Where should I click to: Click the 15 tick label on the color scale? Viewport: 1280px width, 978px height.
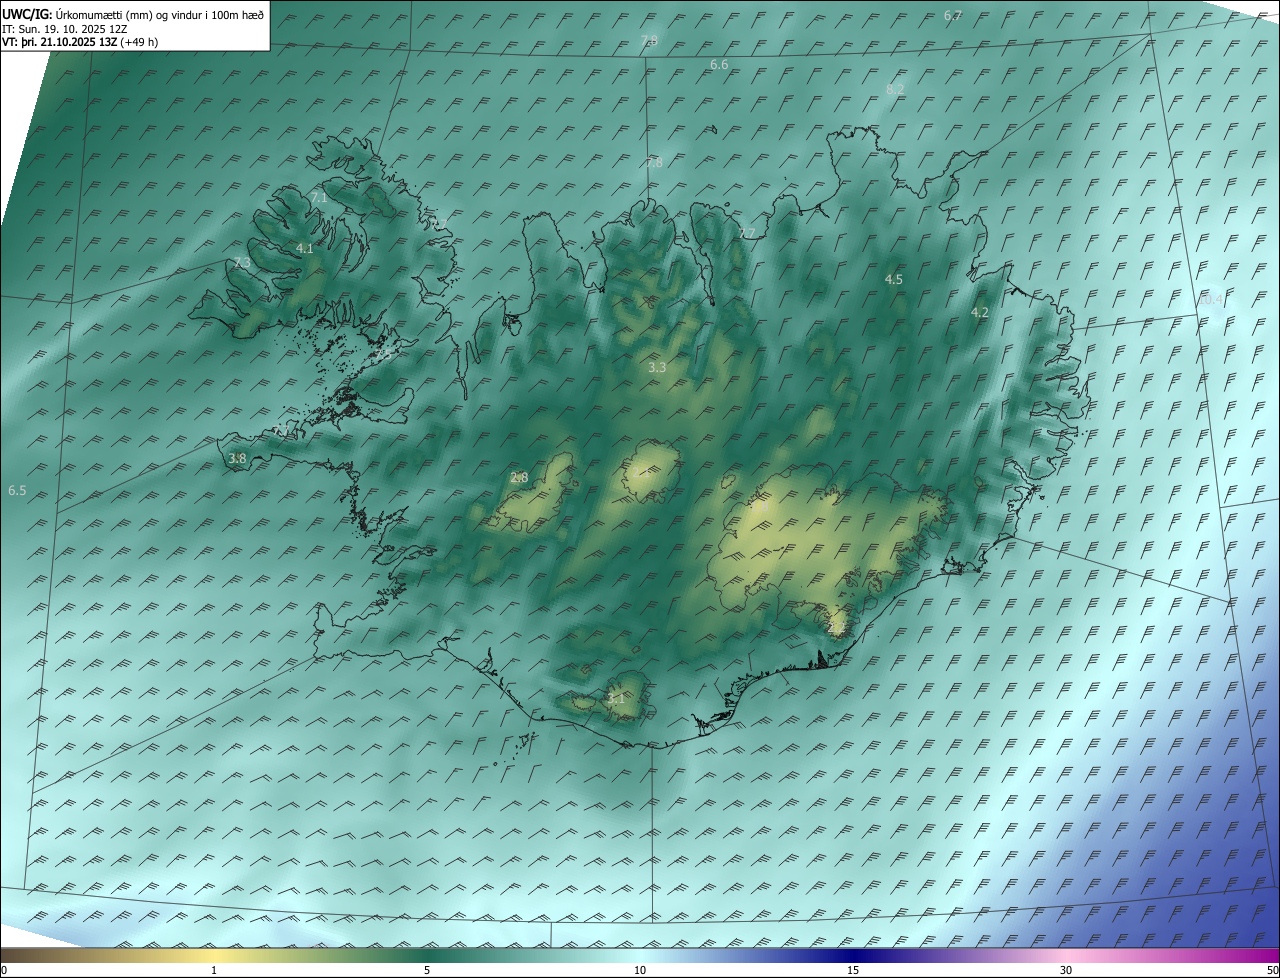pos(853,970)
